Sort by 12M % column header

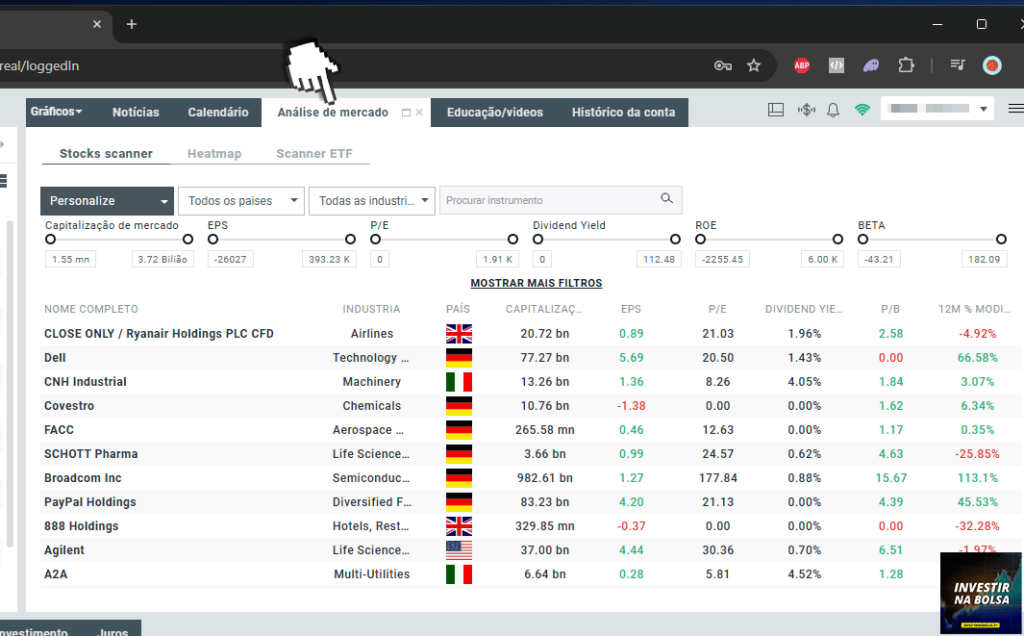(974, 309)
